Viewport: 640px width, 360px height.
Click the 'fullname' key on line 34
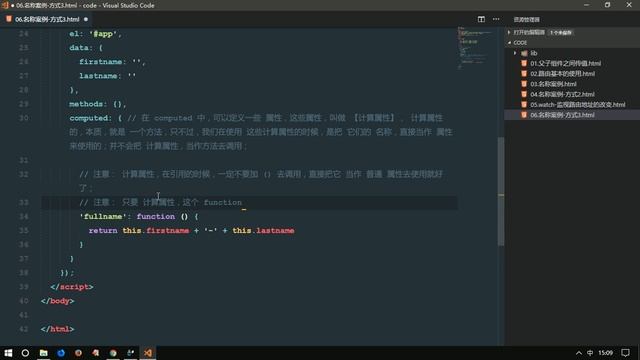[103, 216]
